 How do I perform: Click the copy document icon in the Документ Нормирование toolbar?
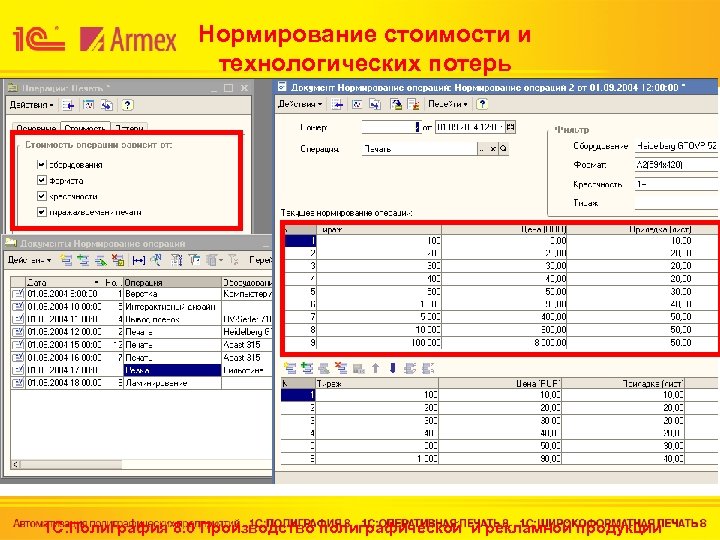pos(375,104)
